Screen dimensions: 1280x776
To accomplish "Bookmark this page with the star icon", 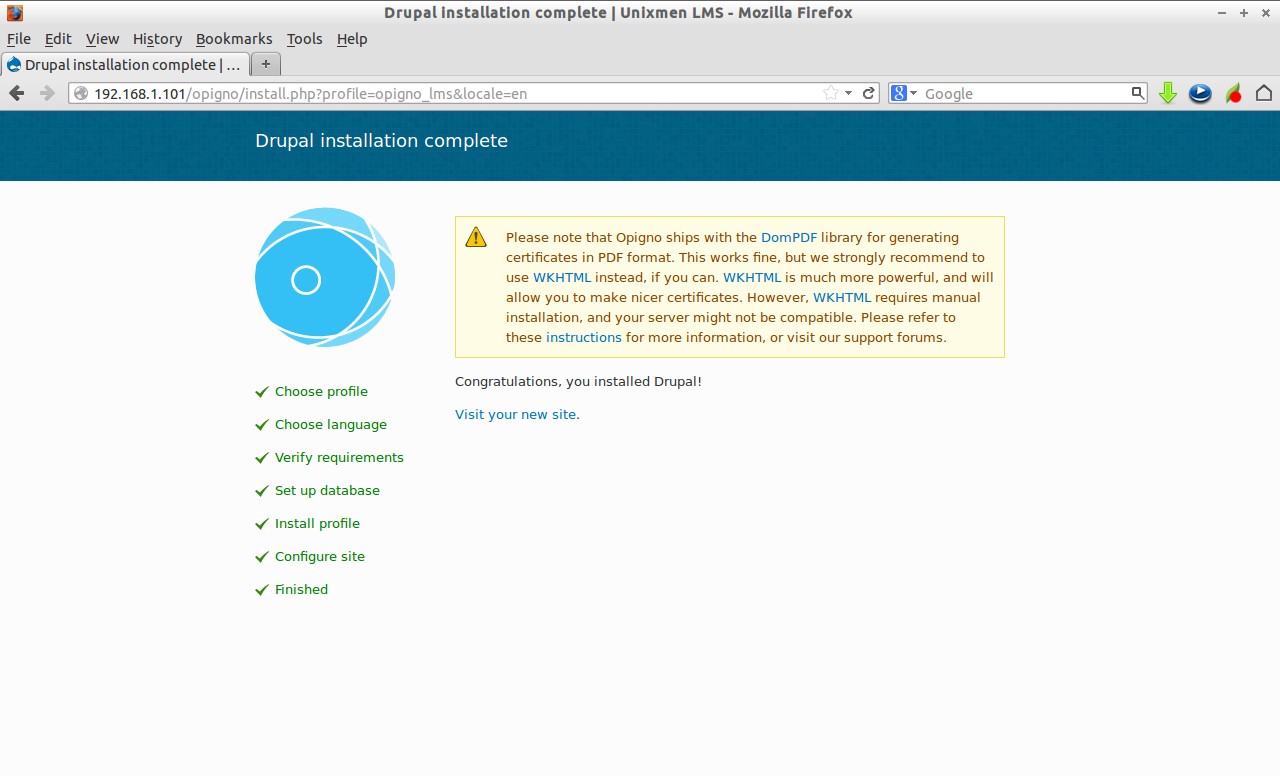I will coord(831,93).
